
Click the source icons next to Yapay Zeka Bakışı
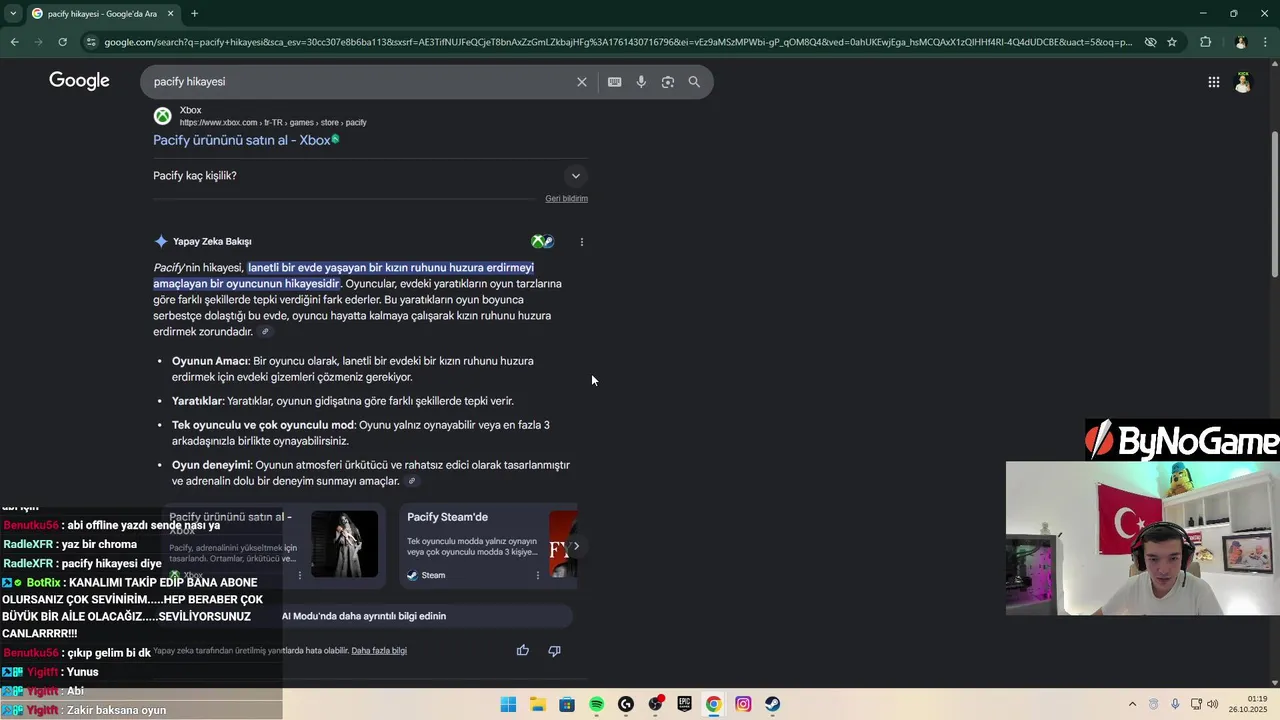tap(543, 241)
